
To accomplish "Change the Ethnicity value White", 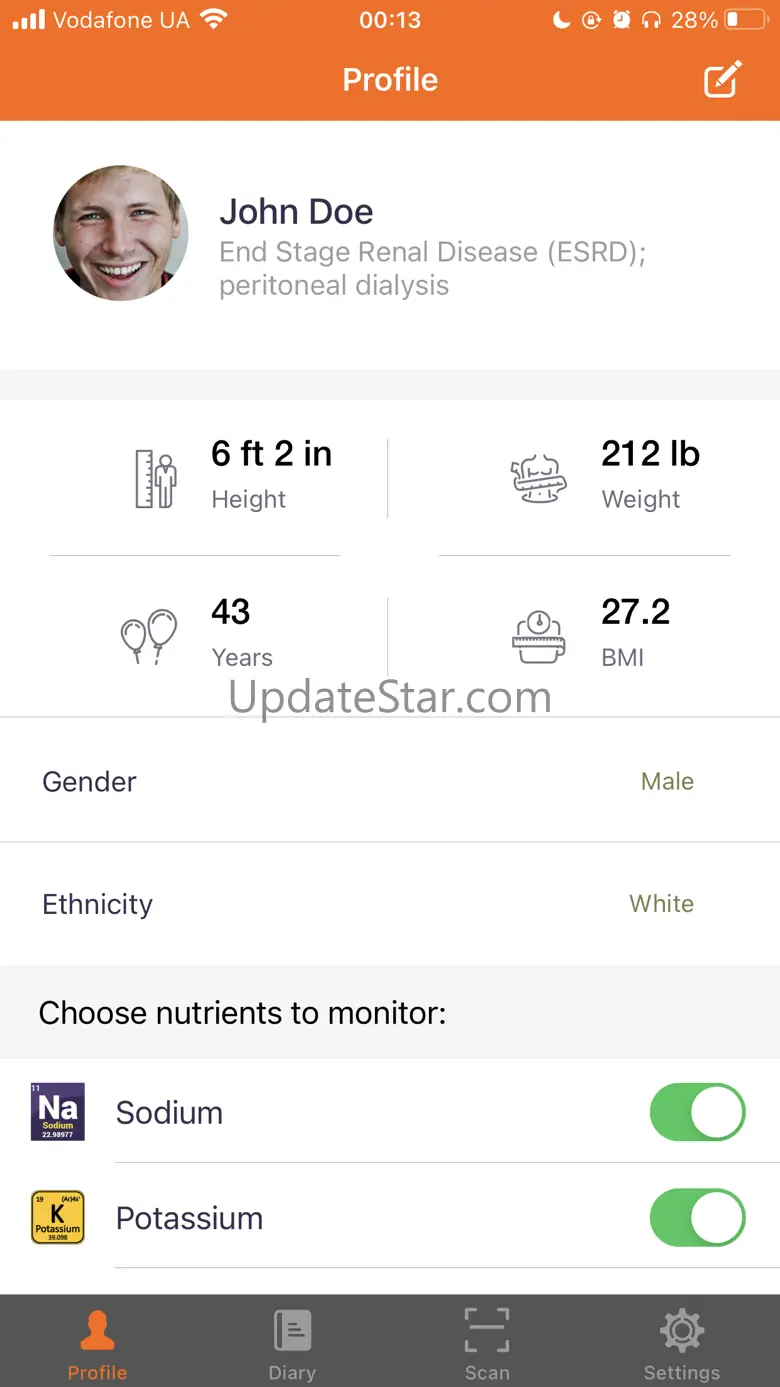I will (x=661, y=904).
